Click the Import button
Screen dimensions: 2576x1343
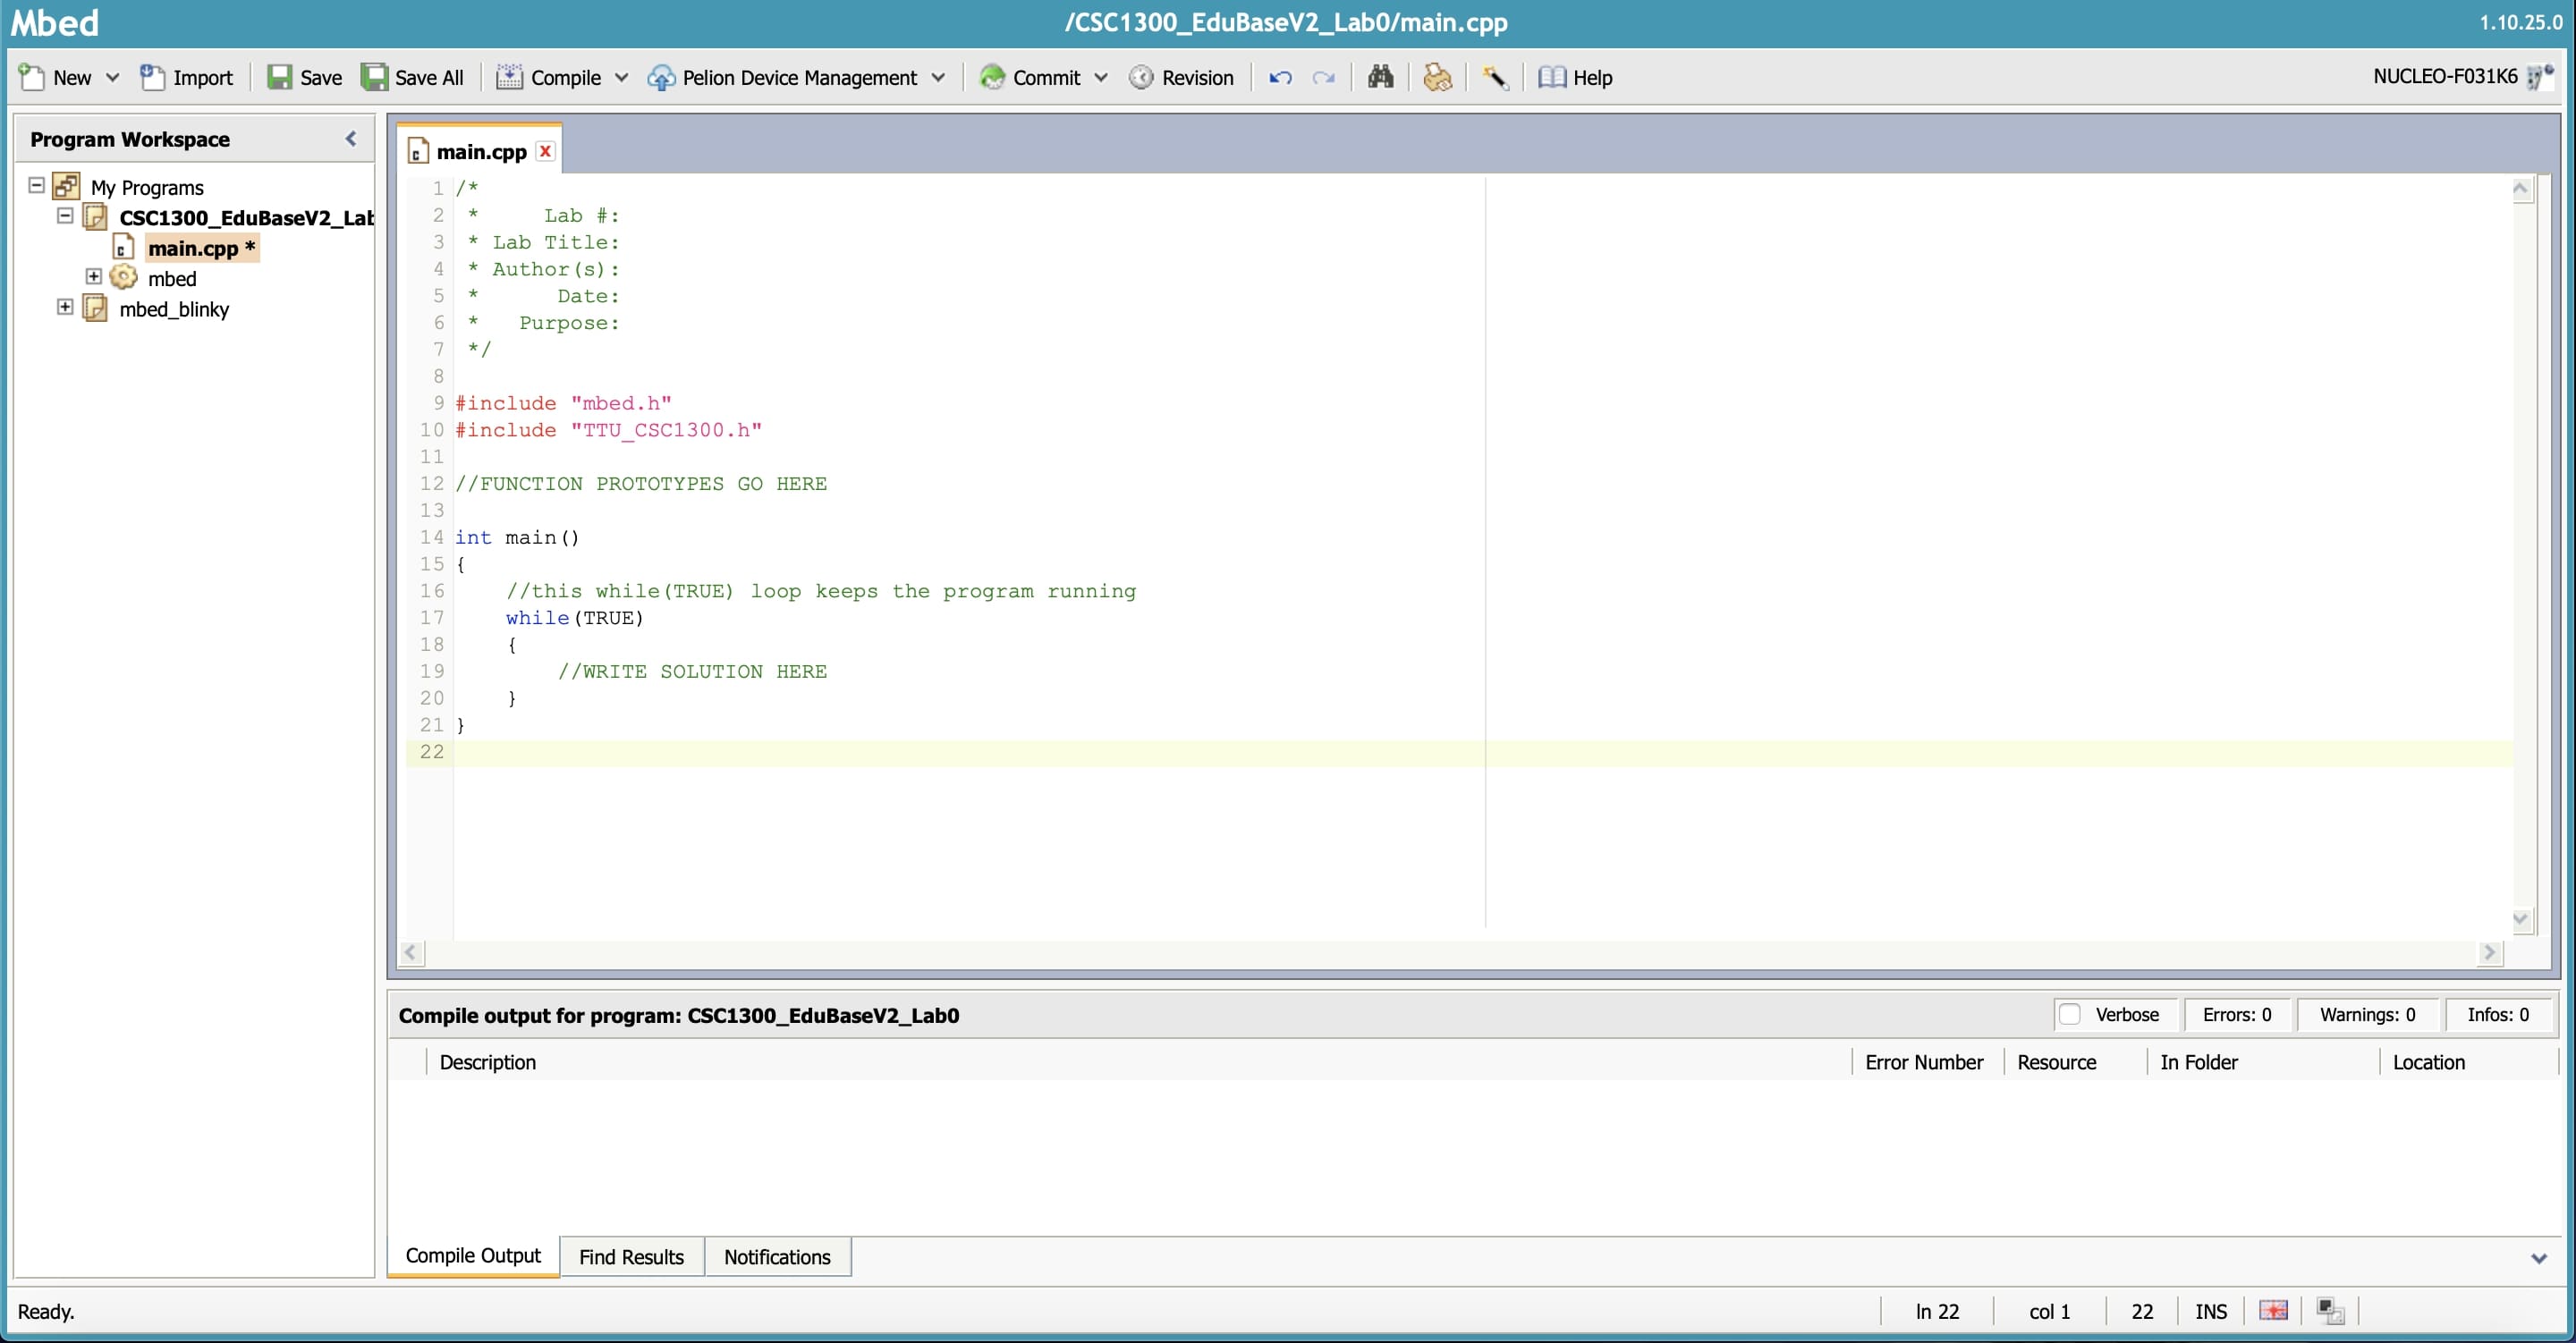click(187, 77)
